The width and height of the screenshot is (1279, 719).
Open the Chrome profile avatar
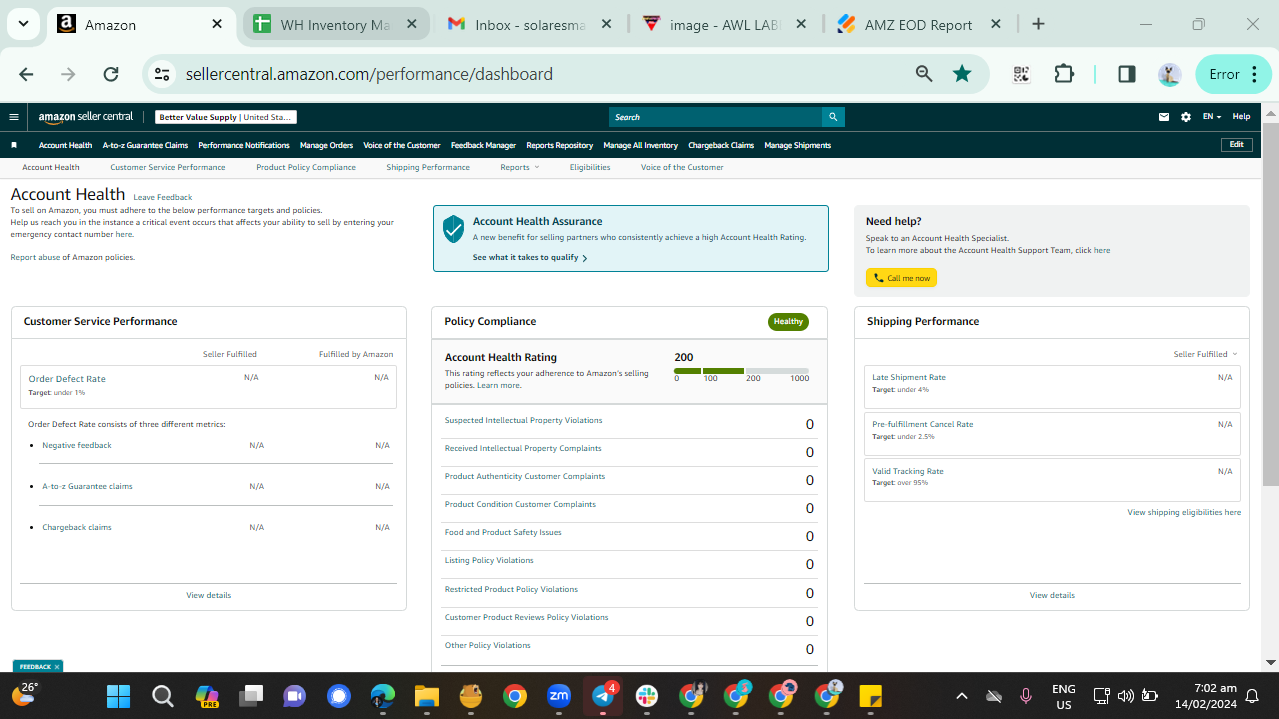1170,74
